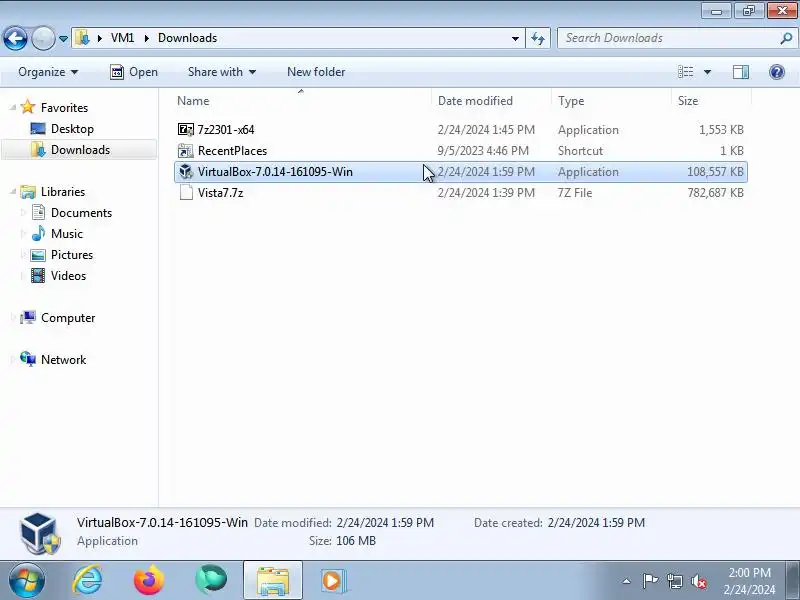The height and width of the screenshot is (600, 800).
Task: Open the Music library
Action: (66, 233)
